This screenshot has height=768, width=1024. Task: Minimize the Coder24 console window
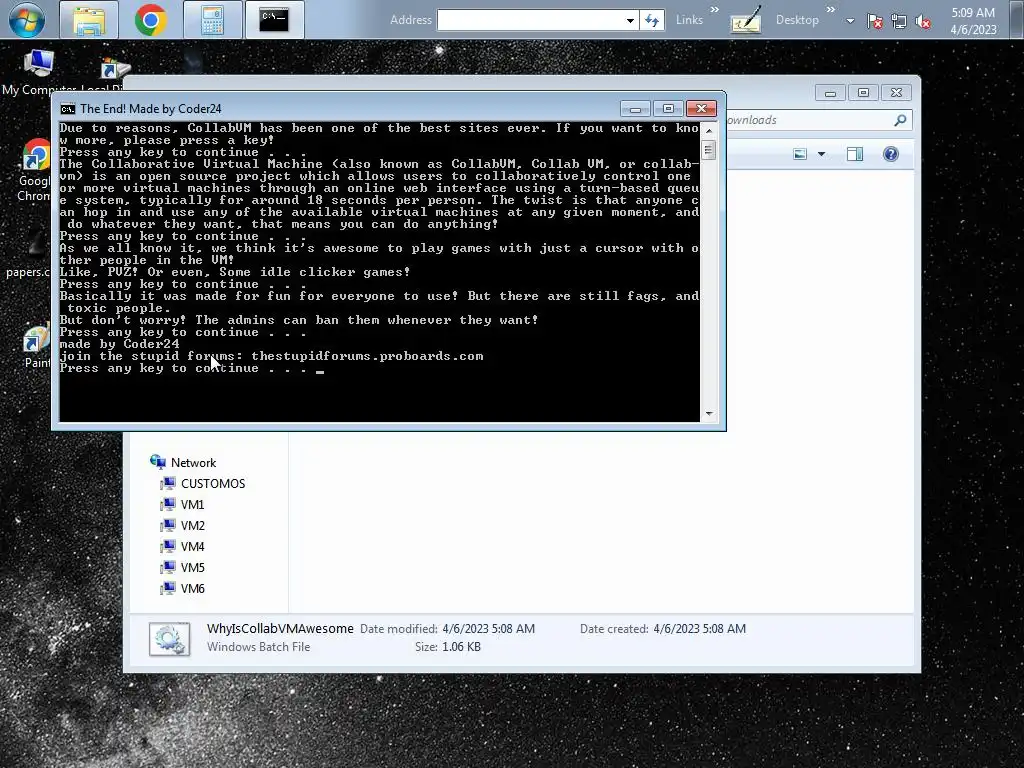[635, 108]
